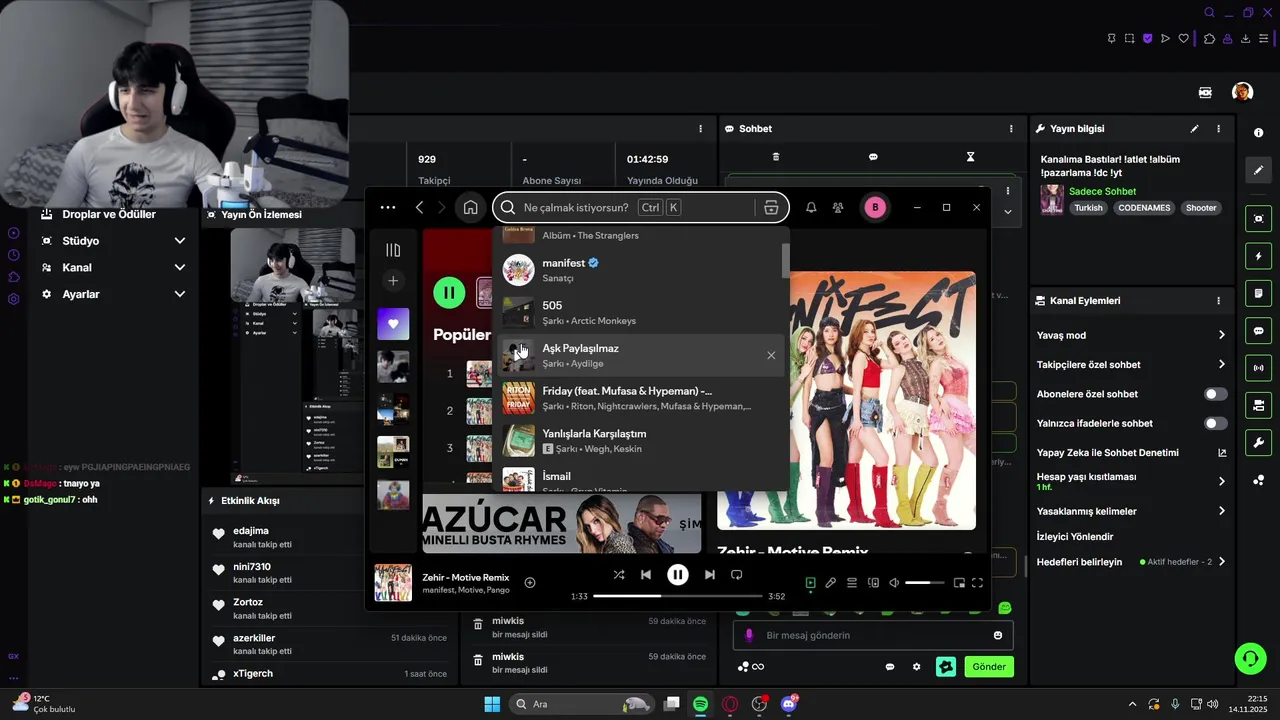
Task: Select Yanlışlarla Karşılaştım search result
Action: click(640, 441)
